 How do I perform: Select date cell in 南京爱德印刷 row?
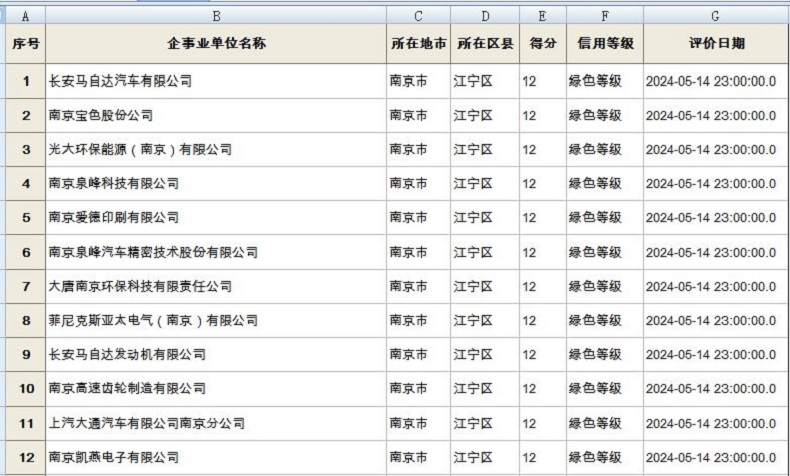(x=715, y=218)
